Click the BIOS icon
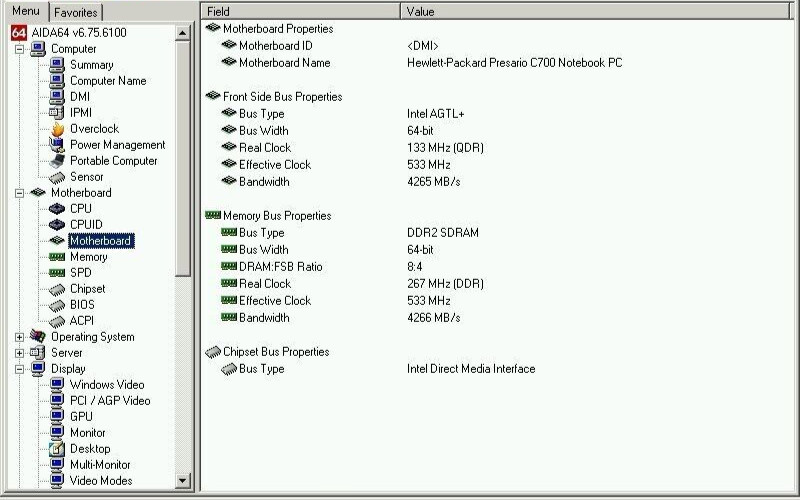This screenshot has width=800, height=500. click(x=57, y=305)
